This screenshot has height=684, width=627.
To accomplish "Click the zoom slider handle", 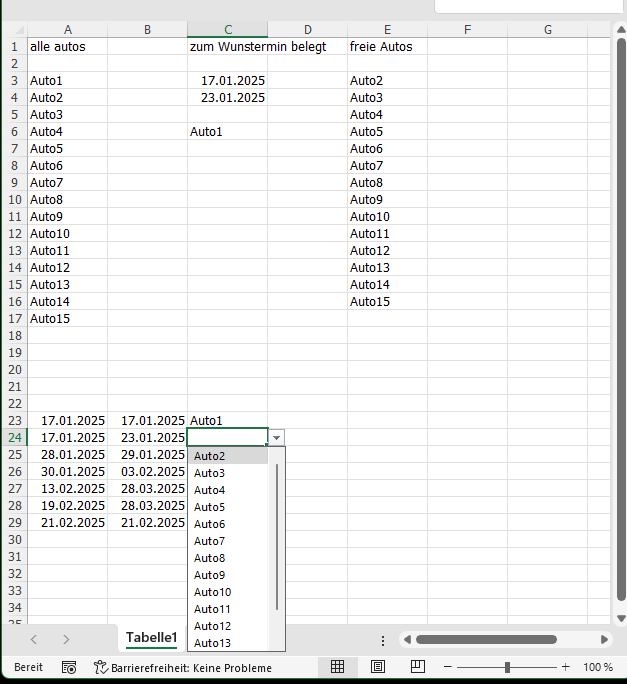I will (x=507, y=667).
